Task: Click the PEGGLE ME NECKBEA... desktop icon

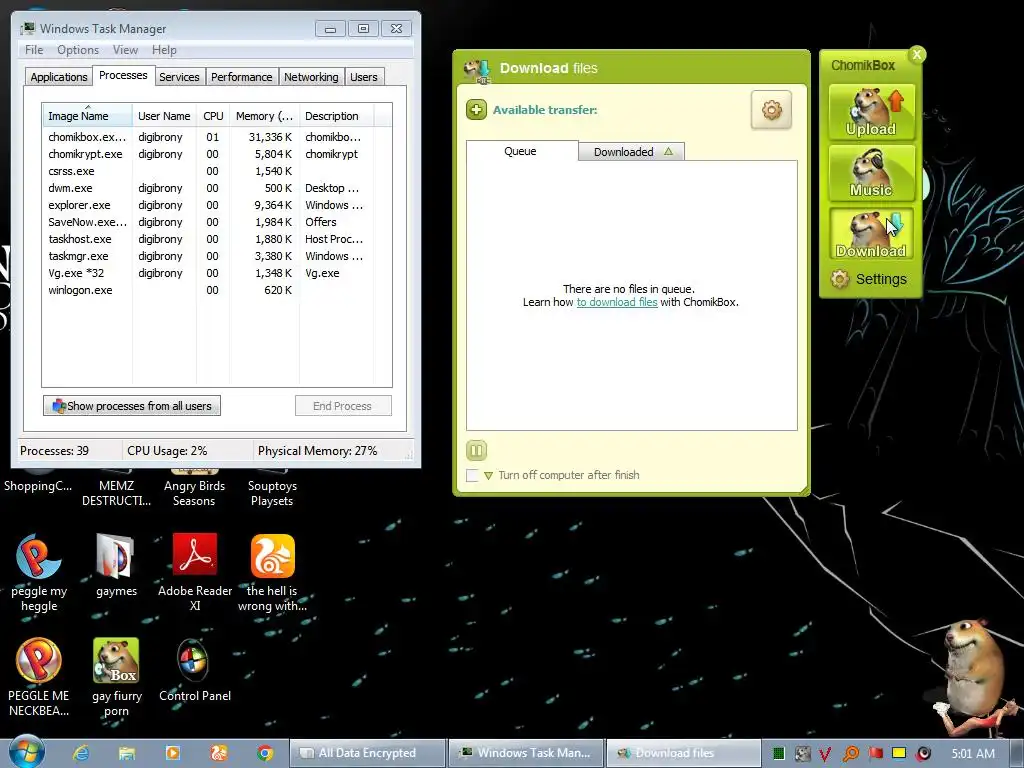Action: pyautogui.click(x=39, y=677)
